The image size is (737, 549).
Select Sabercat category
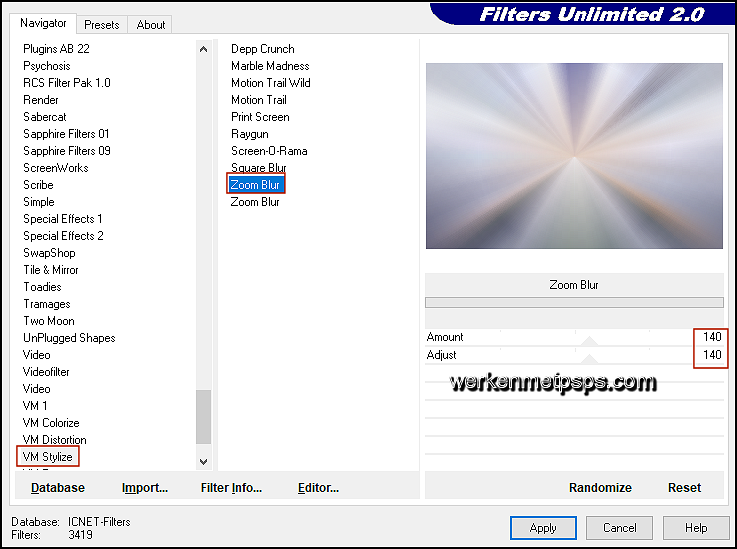(45, 117)
